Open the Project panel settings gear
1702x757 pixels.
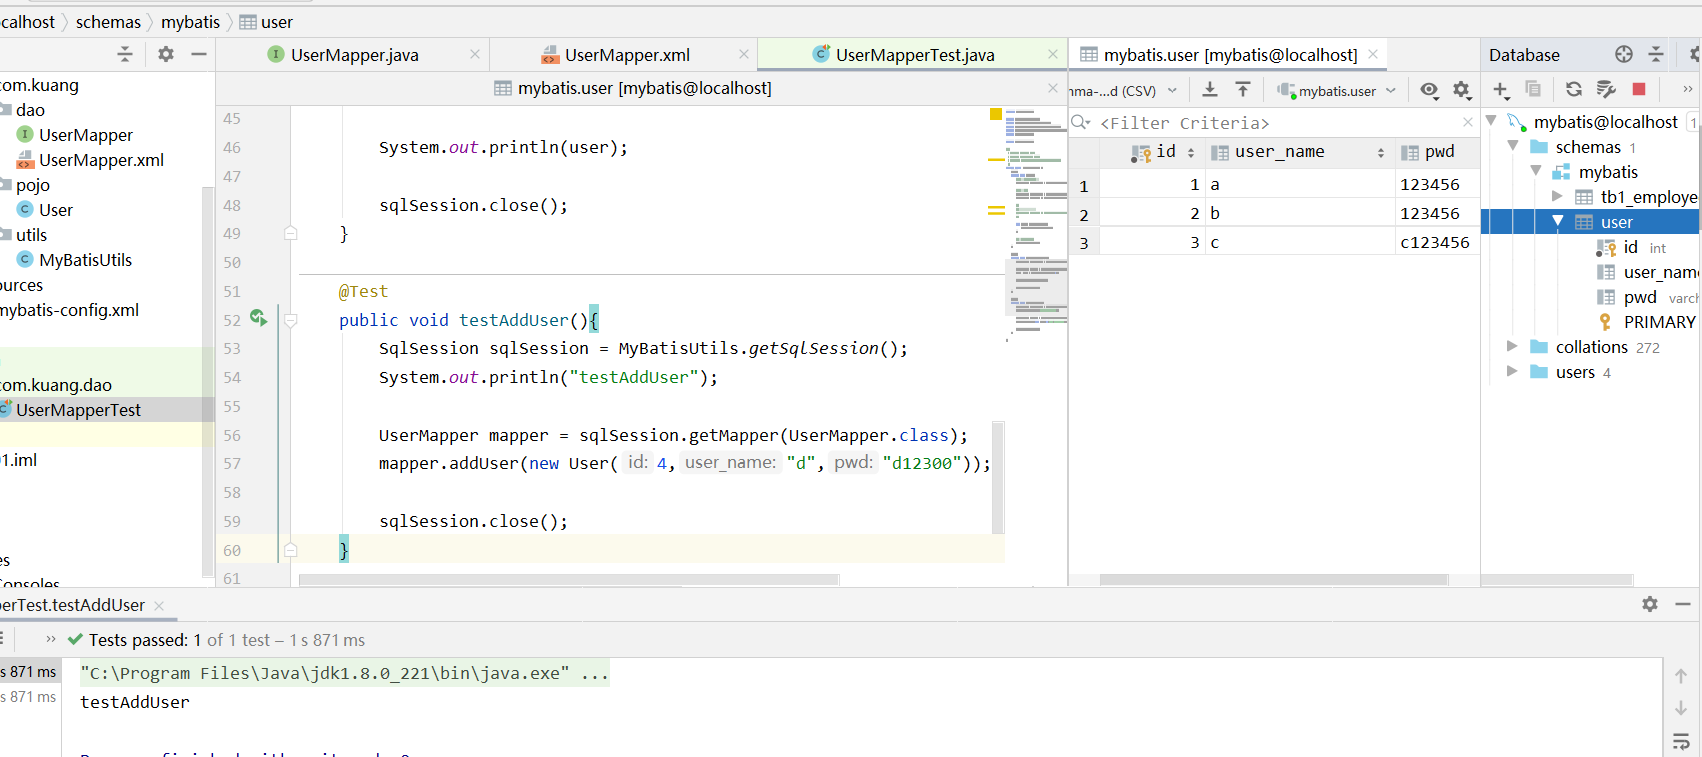click(x=166, y=54)
